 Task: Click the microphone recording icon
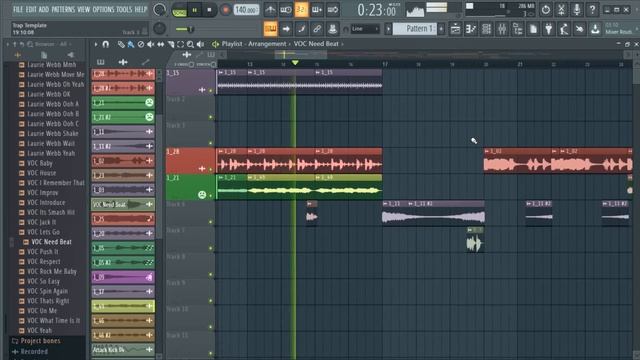576,9
